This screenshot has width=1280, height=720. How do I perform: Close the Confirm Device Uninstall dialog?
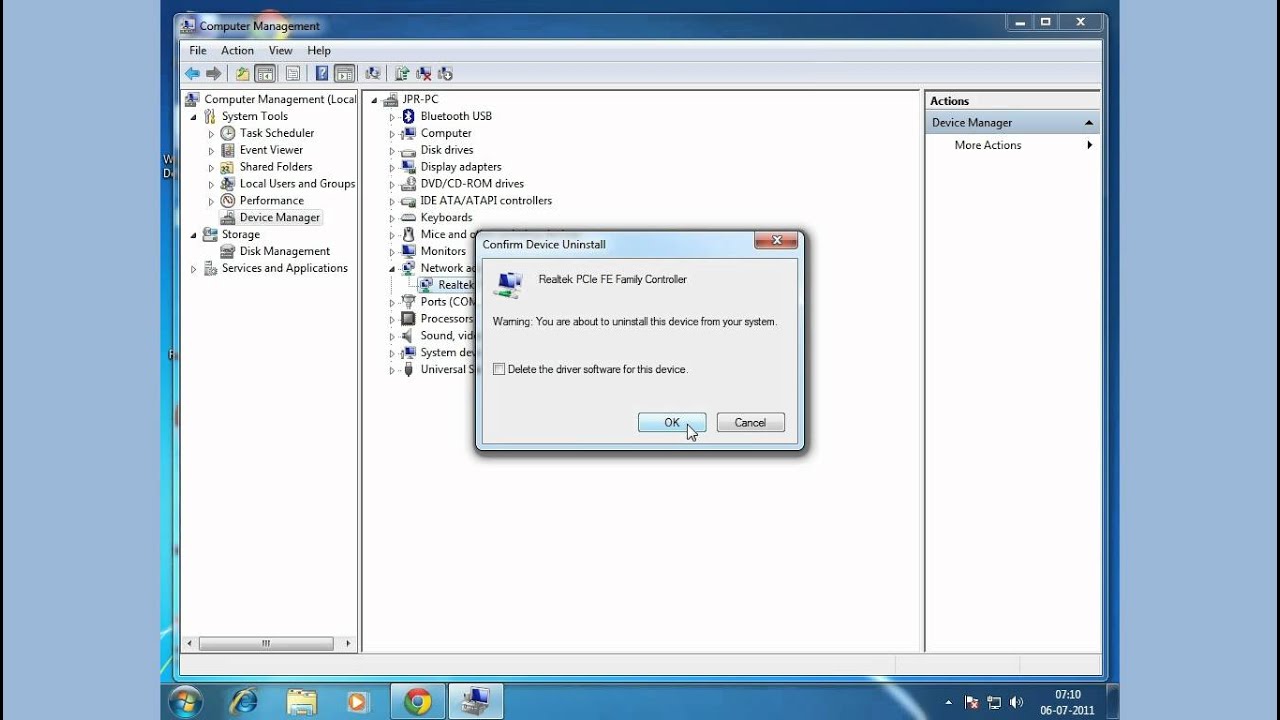pos(776,241)
